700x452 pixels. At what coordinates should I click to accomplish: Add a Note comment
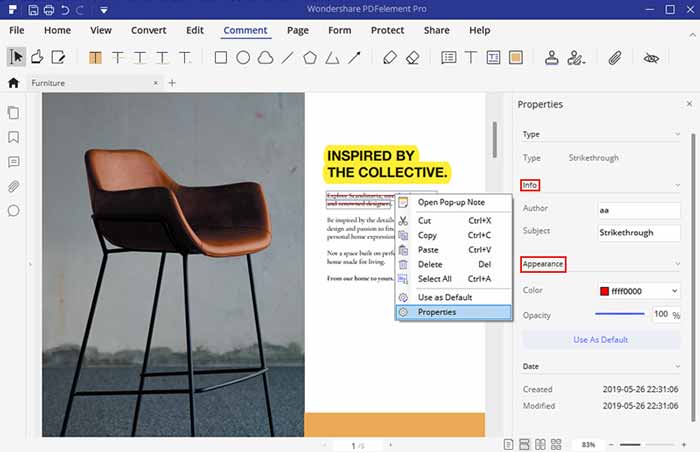448,58
